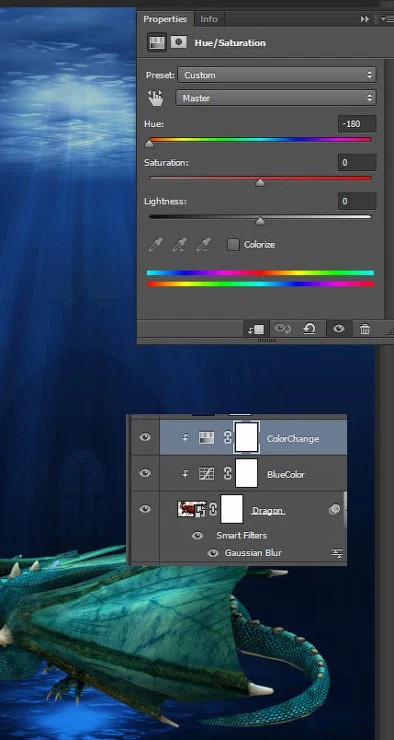
Task: Click the mask link icon on ColorChange
Action: (x=227, y=437)
